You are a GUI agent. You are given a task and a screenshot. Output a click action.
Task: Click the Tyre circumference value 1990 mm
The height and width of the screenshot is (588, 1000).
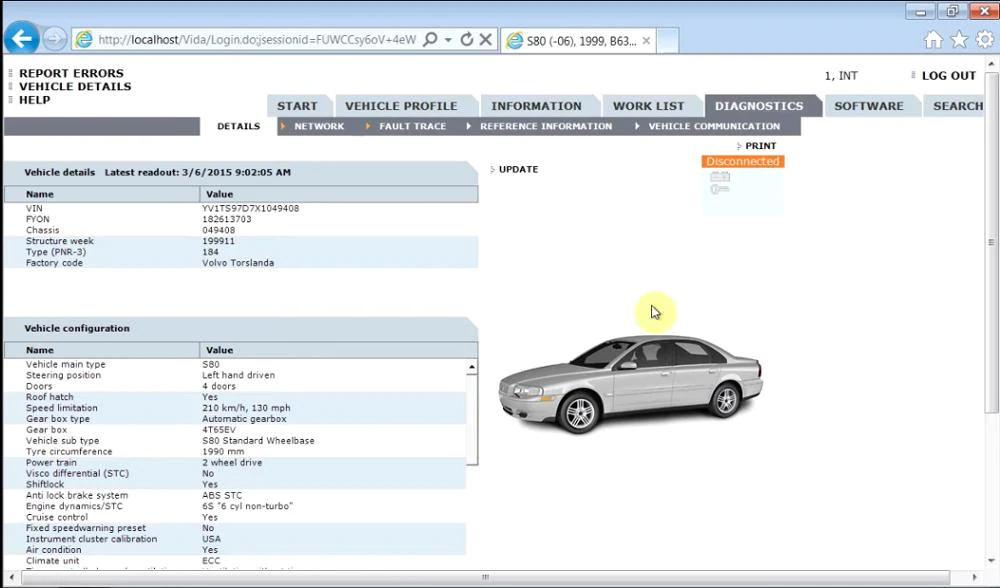click(223, 452)
